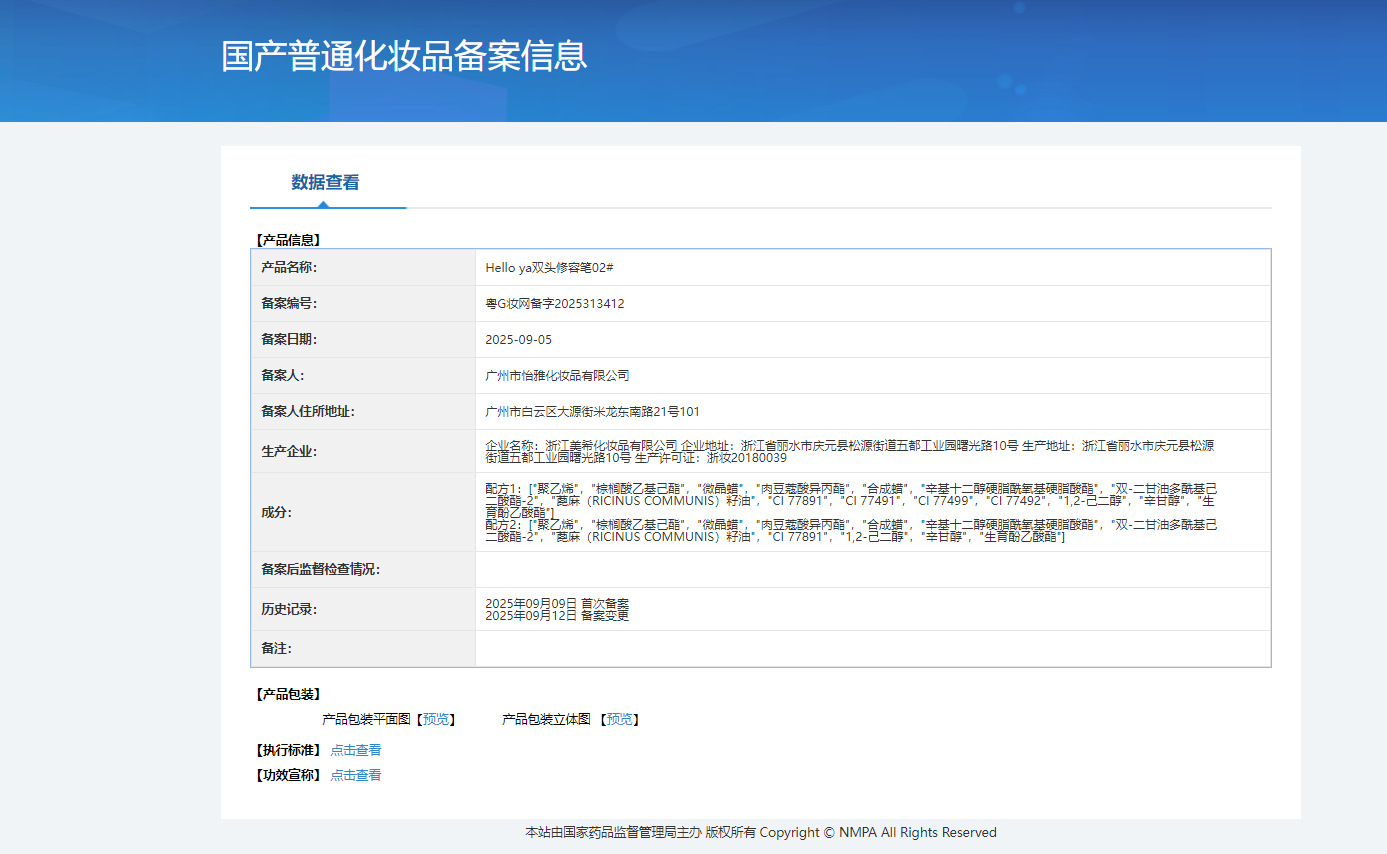Click the 配方2 ingredient list text
1387x854 pixels.
851,531
